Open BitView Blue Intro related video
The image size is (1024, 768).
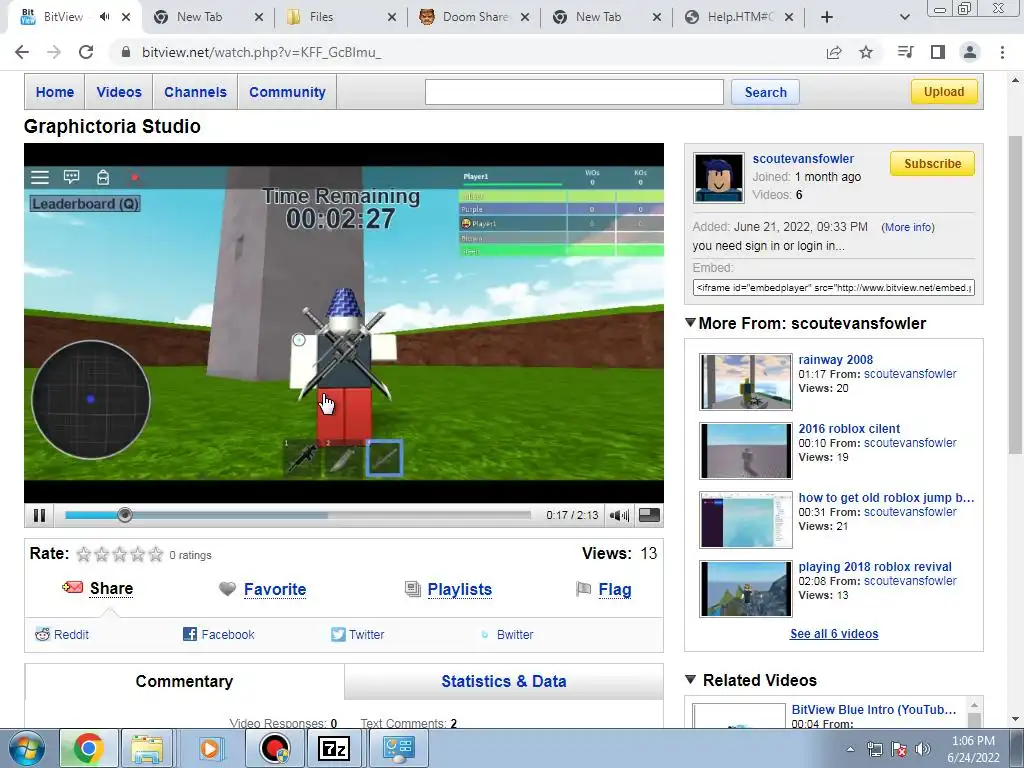click(x=873, y=710)
